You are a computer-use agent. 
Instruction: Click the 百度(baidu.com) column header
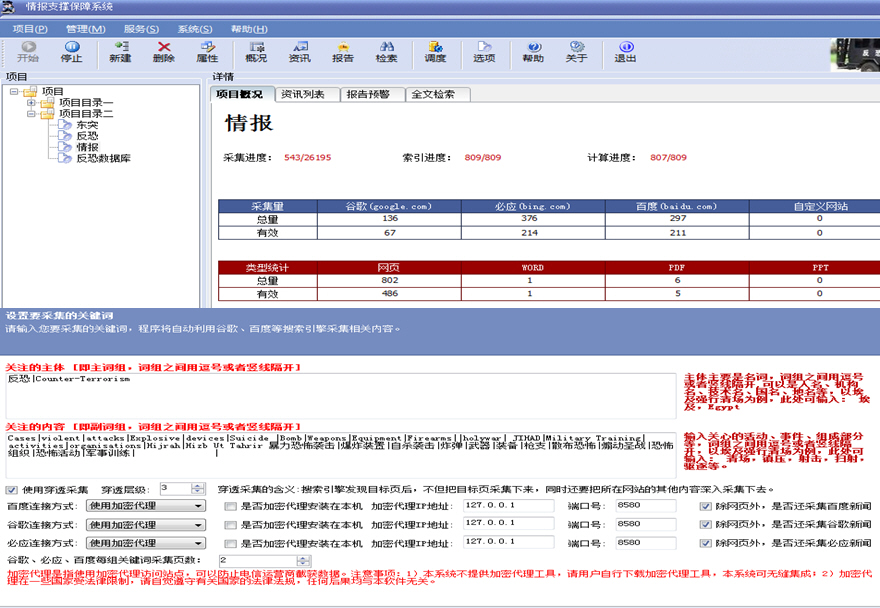[x=677, y=206]
